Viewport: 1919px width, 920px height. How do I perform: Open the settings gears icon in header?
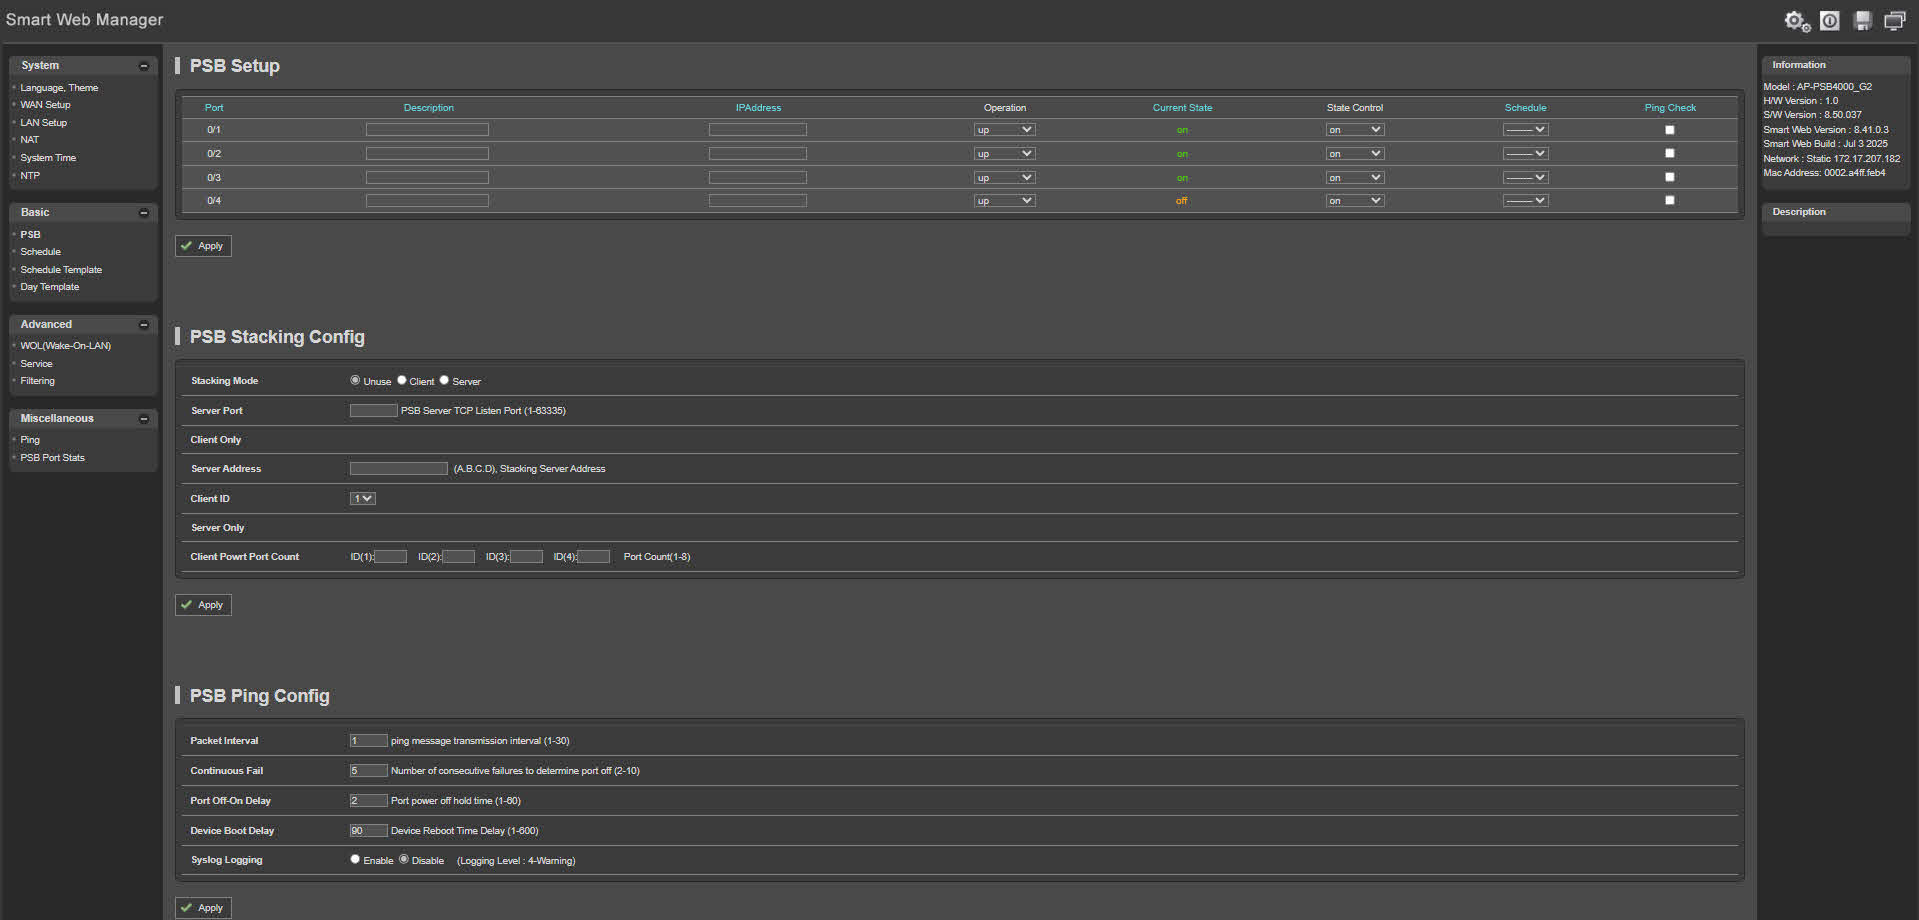click(1796, 21)
